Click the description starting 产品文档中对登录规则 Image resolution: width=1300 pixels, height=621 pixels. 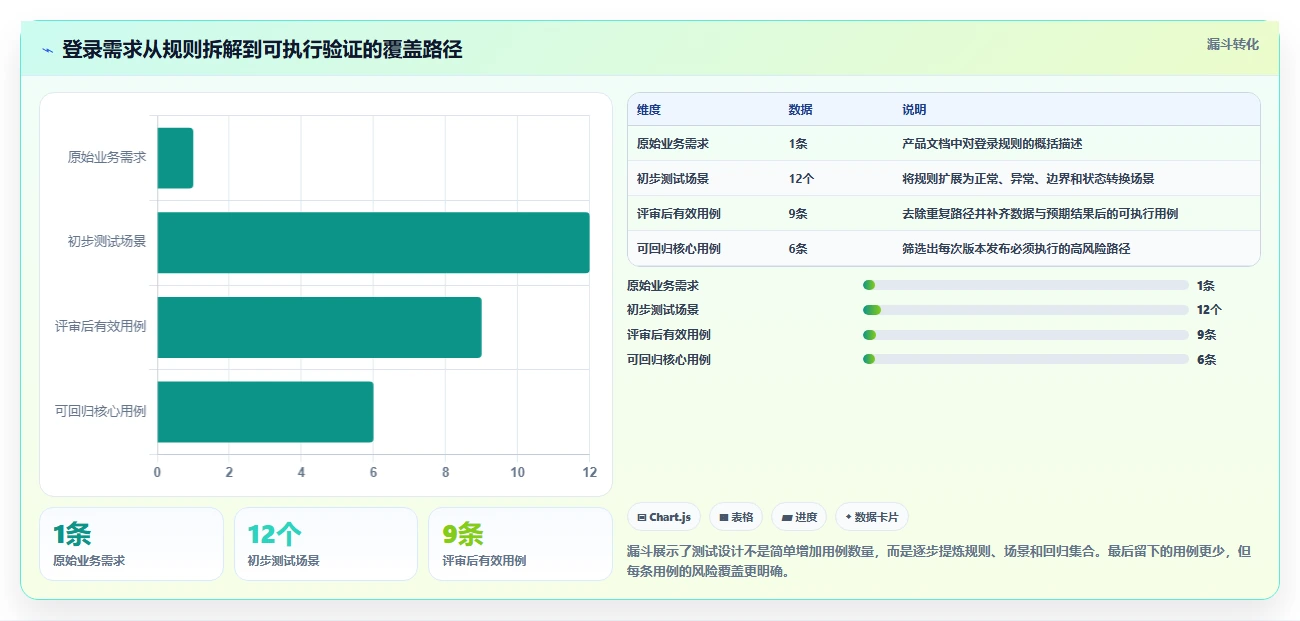coord(992,144)
